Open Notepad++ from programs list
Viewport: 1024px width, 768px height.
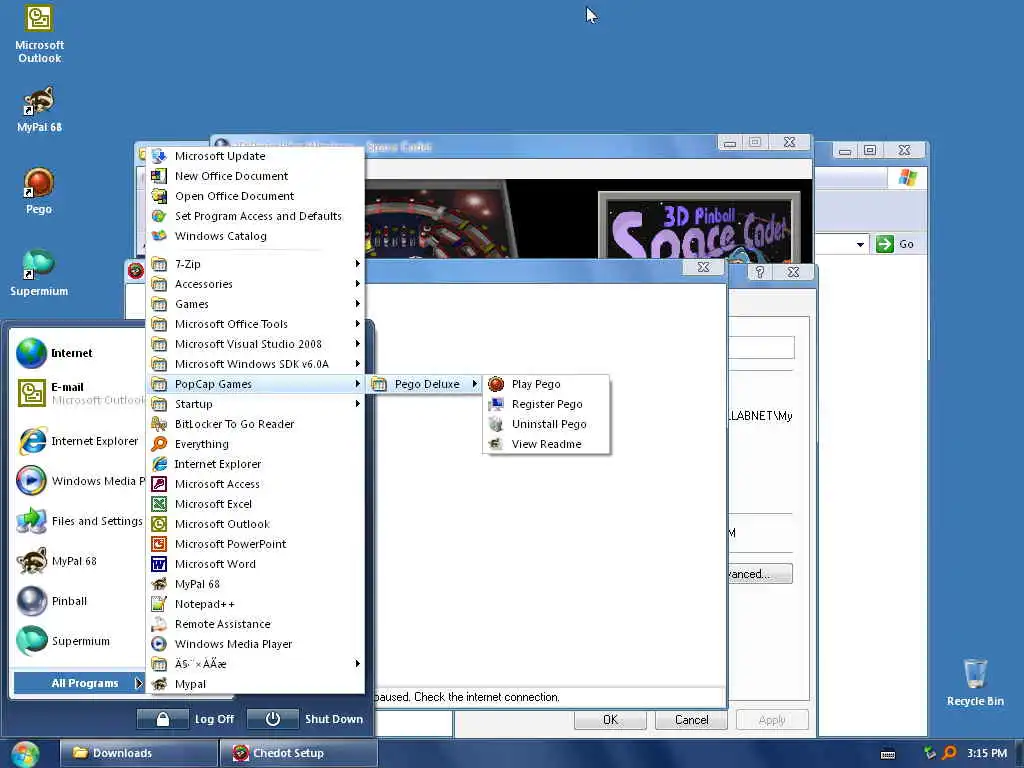(x=255, y=604)
